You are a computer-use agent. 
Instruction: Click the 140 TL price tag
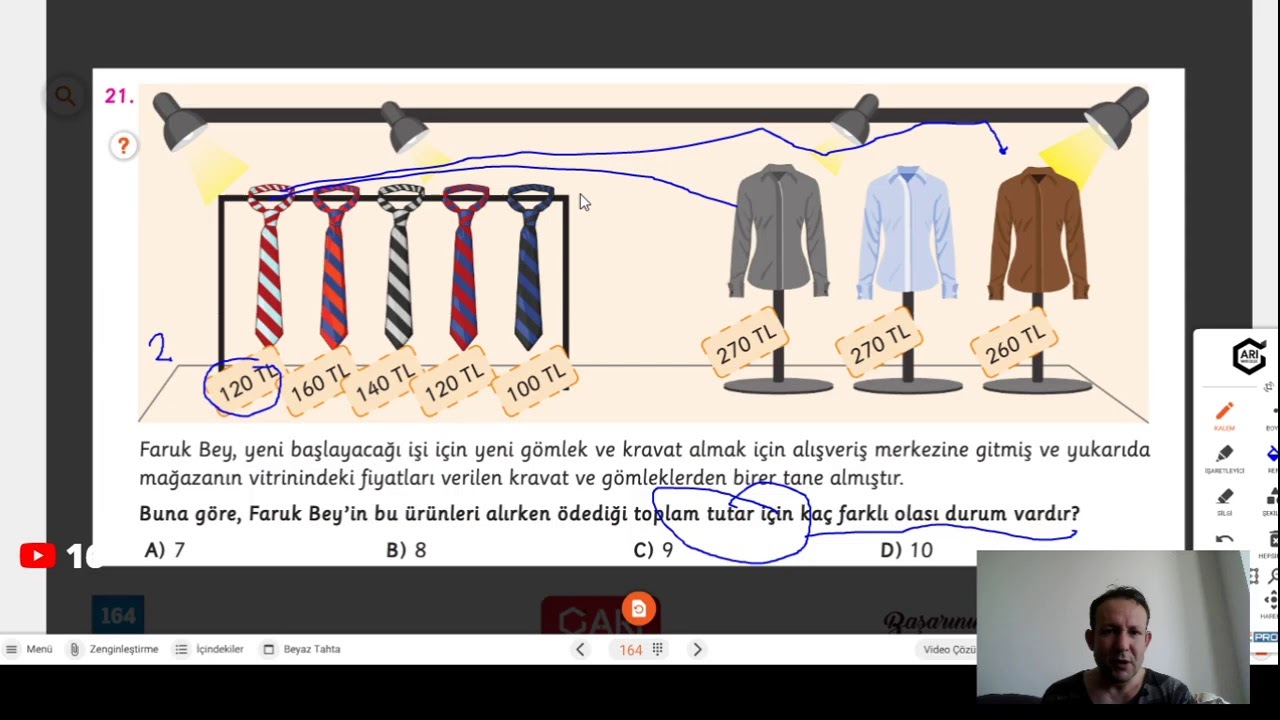(x=385, y=381)
